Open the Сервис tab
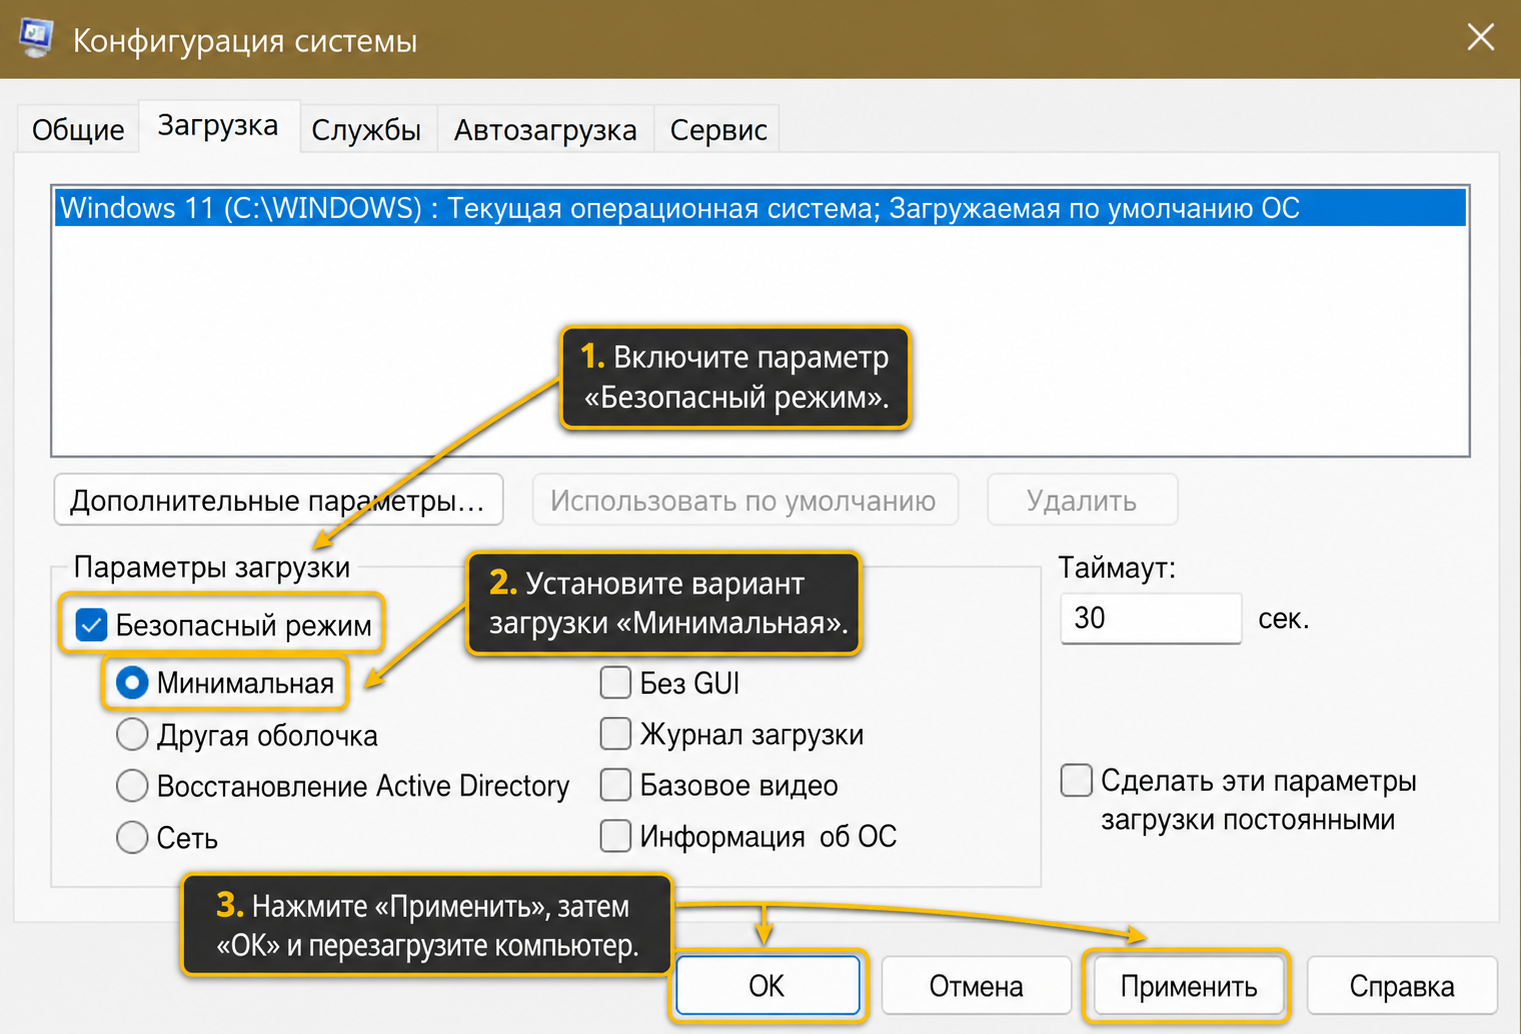 [x=718, y=129]
